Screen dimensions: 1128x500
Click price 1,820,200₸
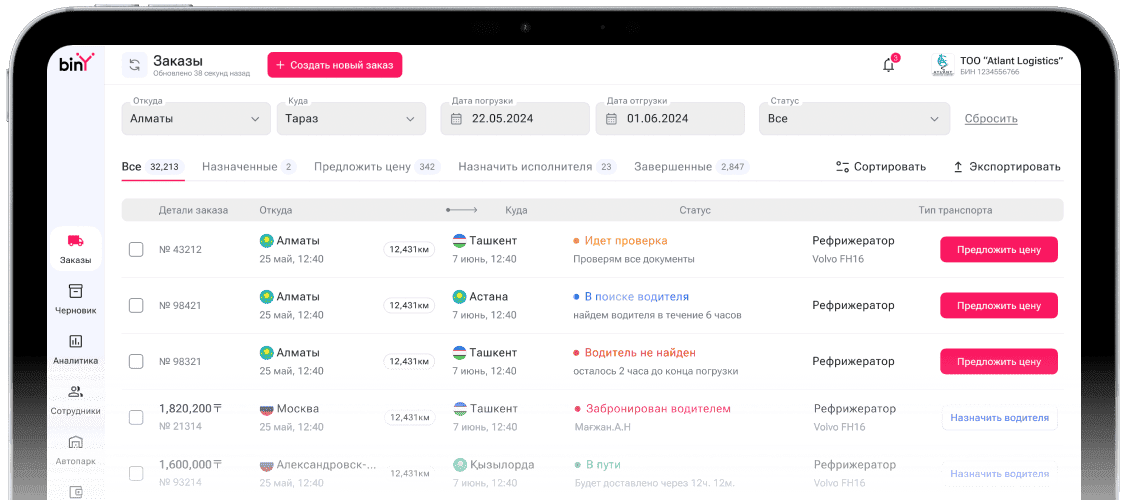[190, 409]
